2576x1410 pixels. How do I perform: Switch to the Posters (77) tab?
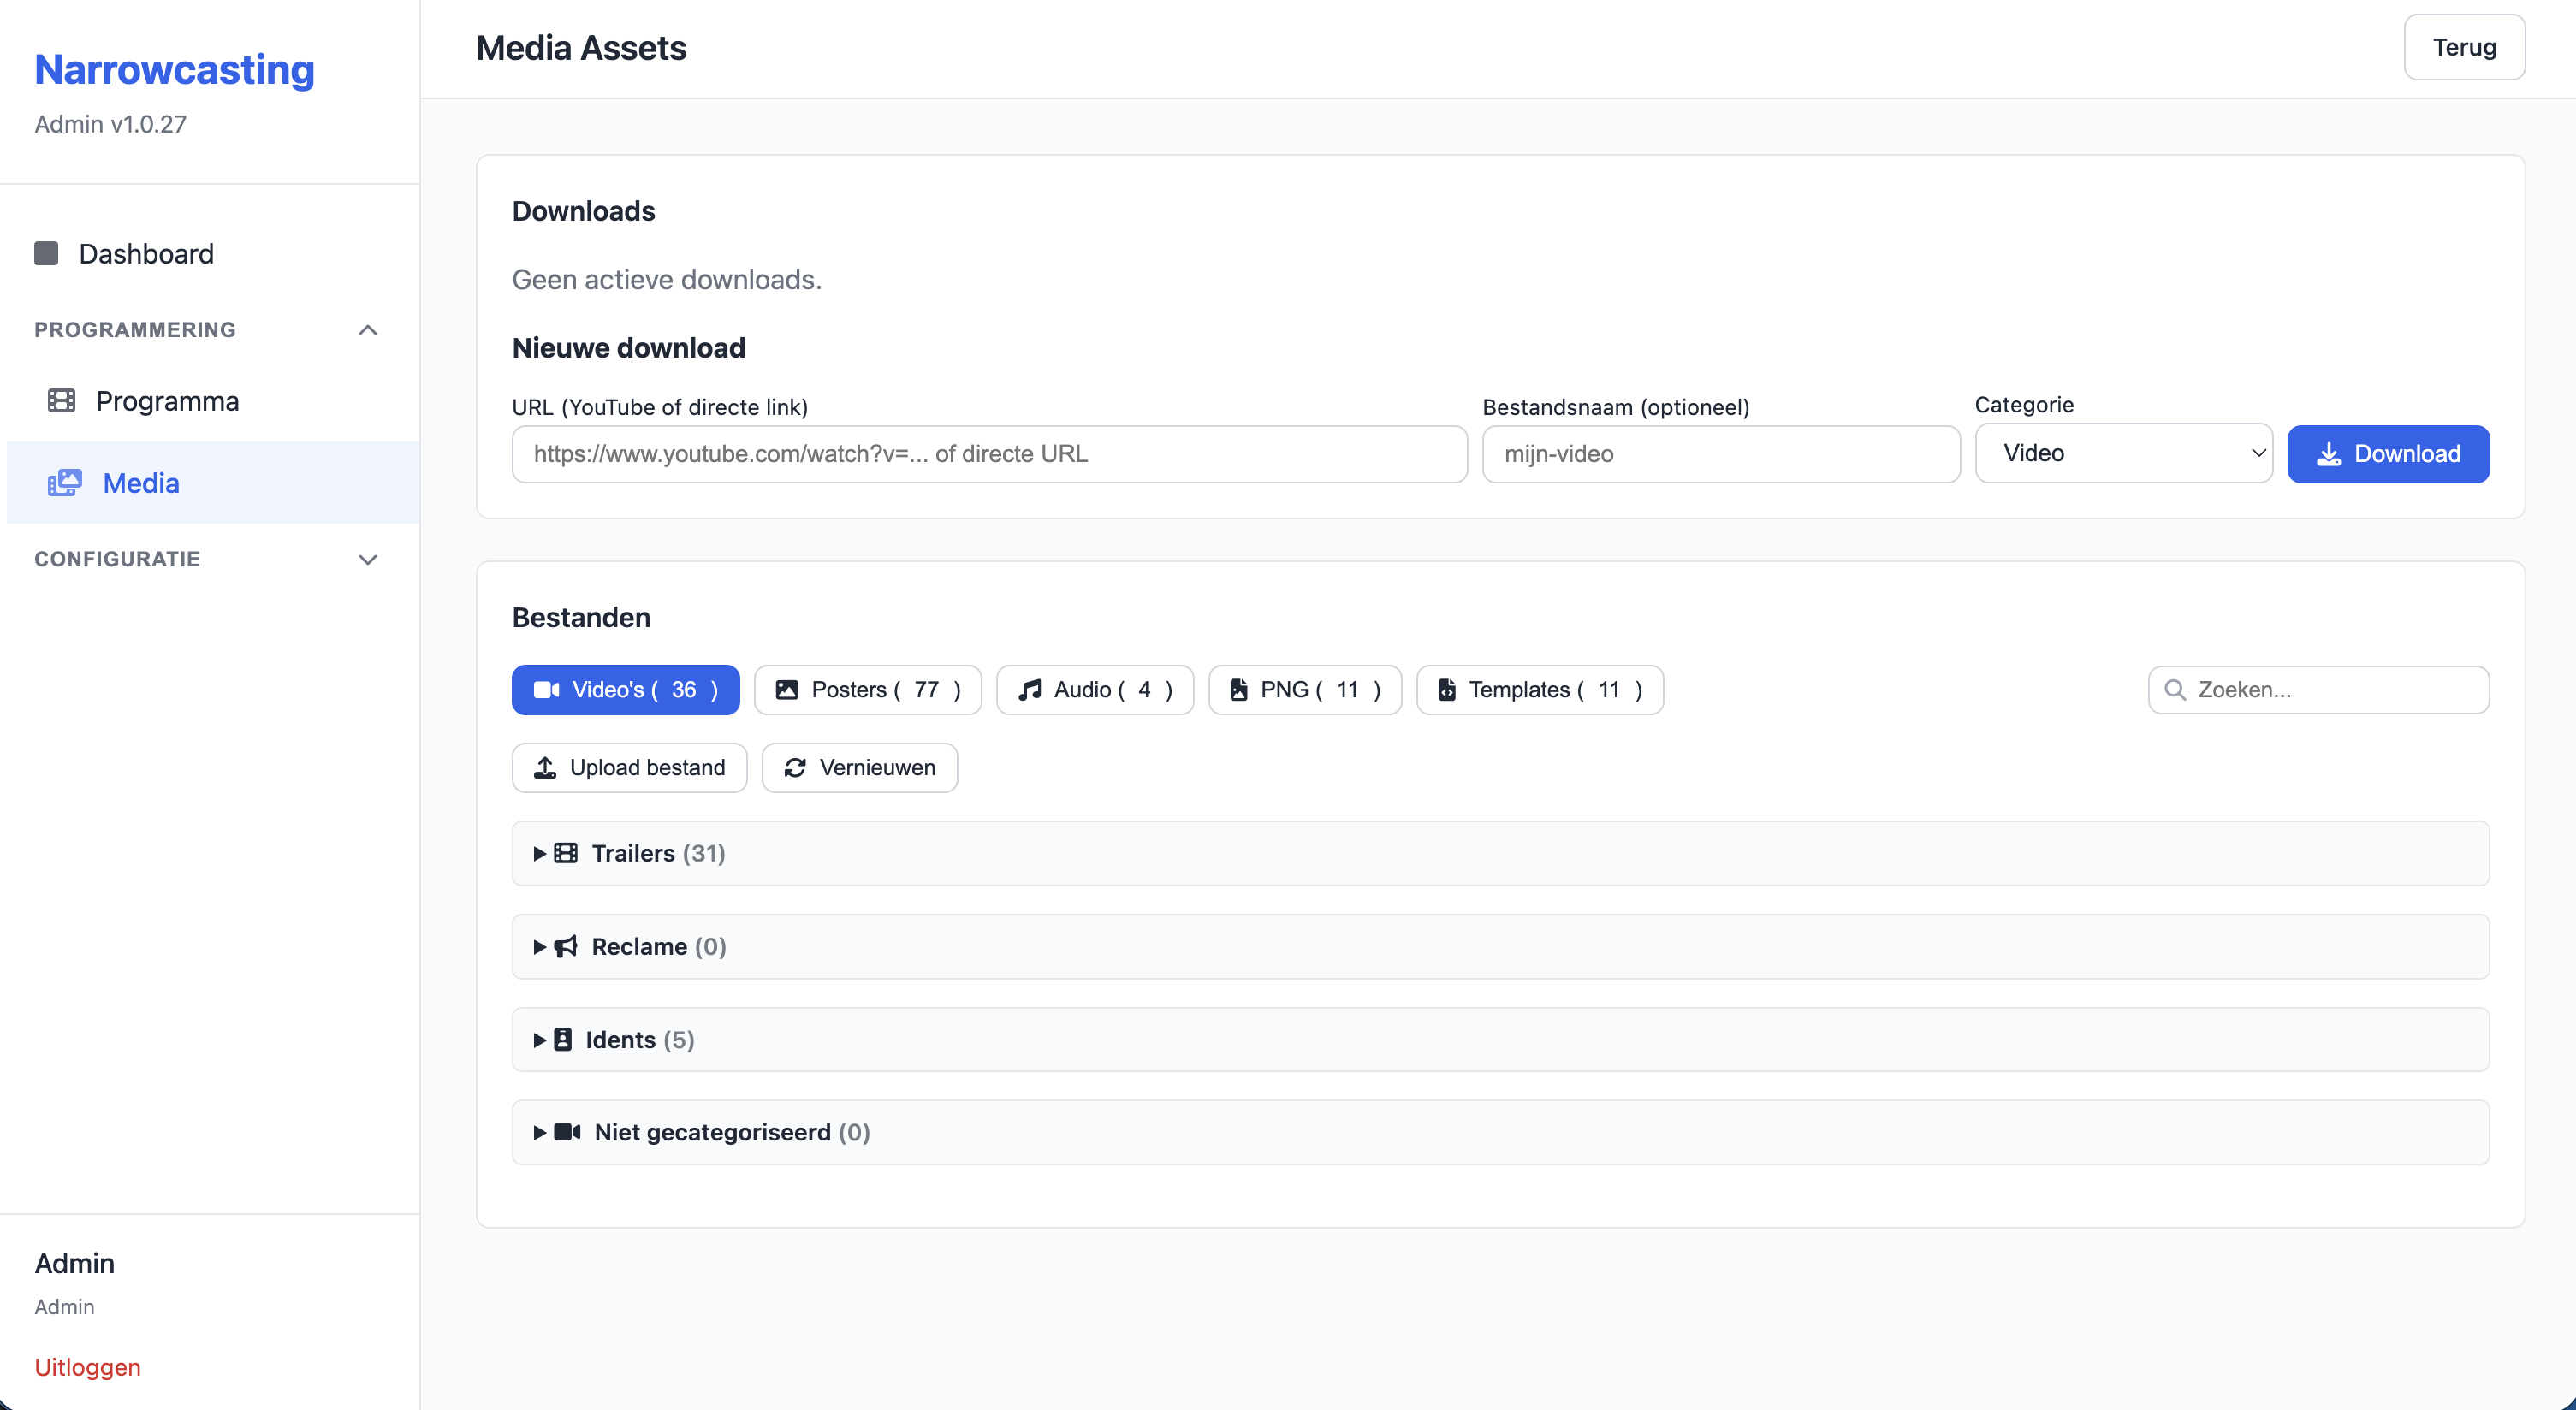coord(867,690)
